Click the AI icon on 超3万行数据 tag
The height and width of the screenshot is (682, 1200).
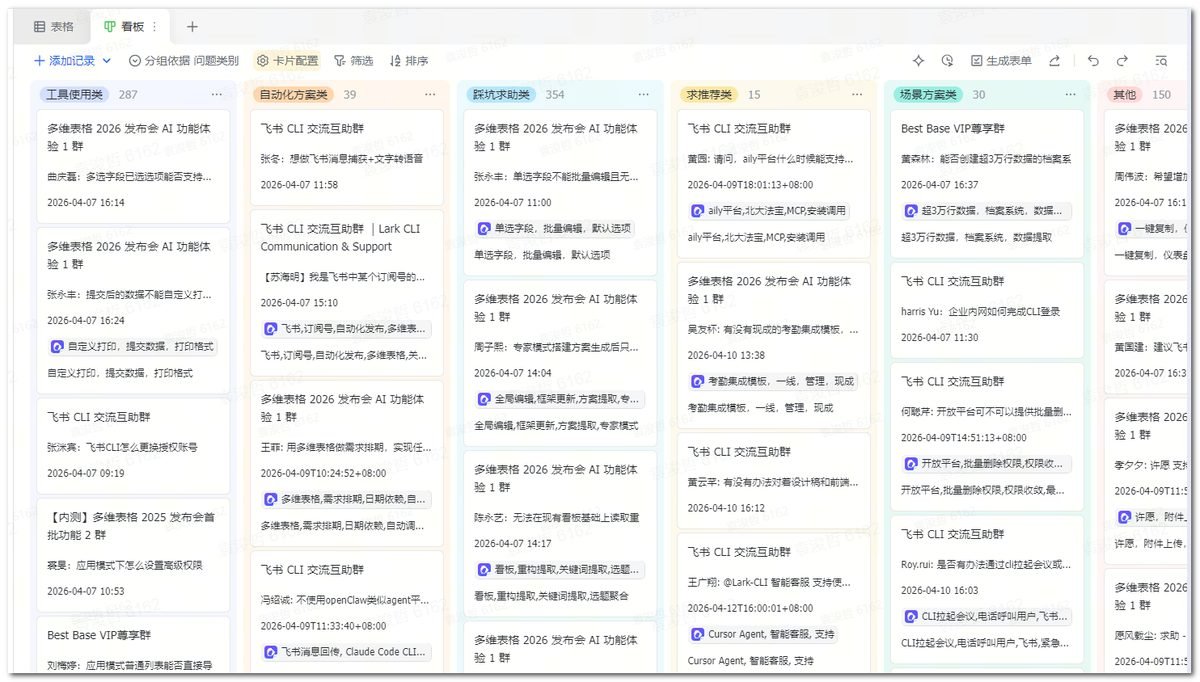click(911, 211)
